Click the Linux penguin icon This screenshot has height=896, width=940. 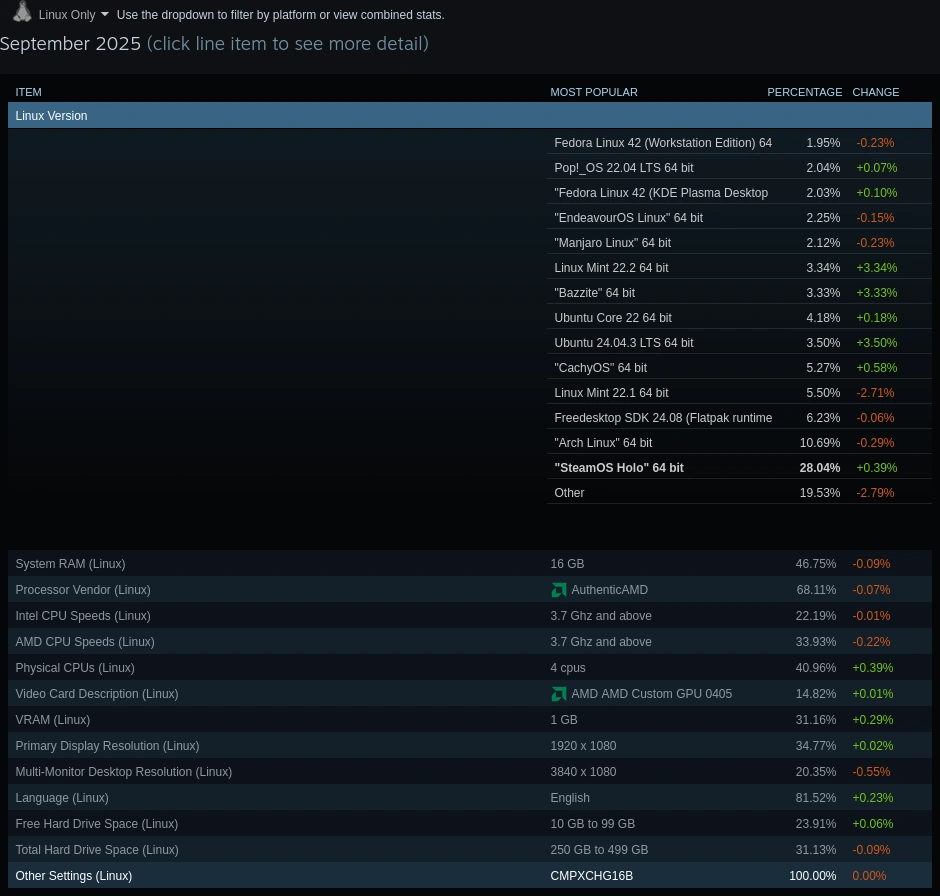(22, 12)
